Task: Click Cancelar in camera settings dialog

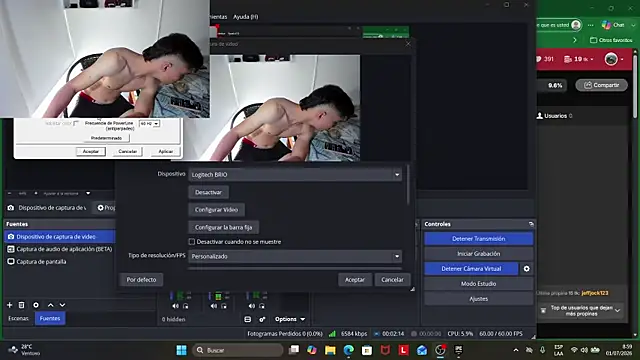Action: coord(128,151)
